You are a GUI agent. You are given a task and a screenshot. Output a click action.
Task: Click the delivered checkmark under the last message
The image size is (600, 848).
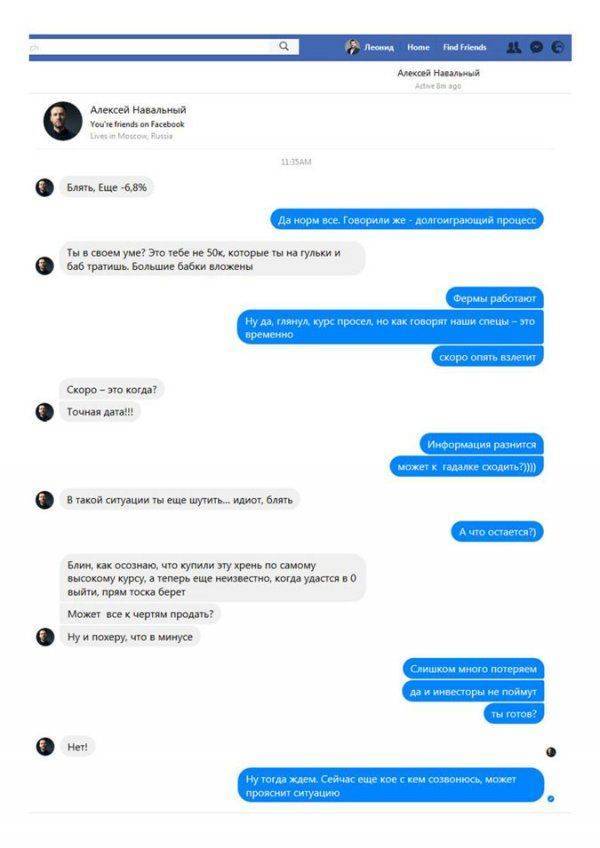point(551,798)
